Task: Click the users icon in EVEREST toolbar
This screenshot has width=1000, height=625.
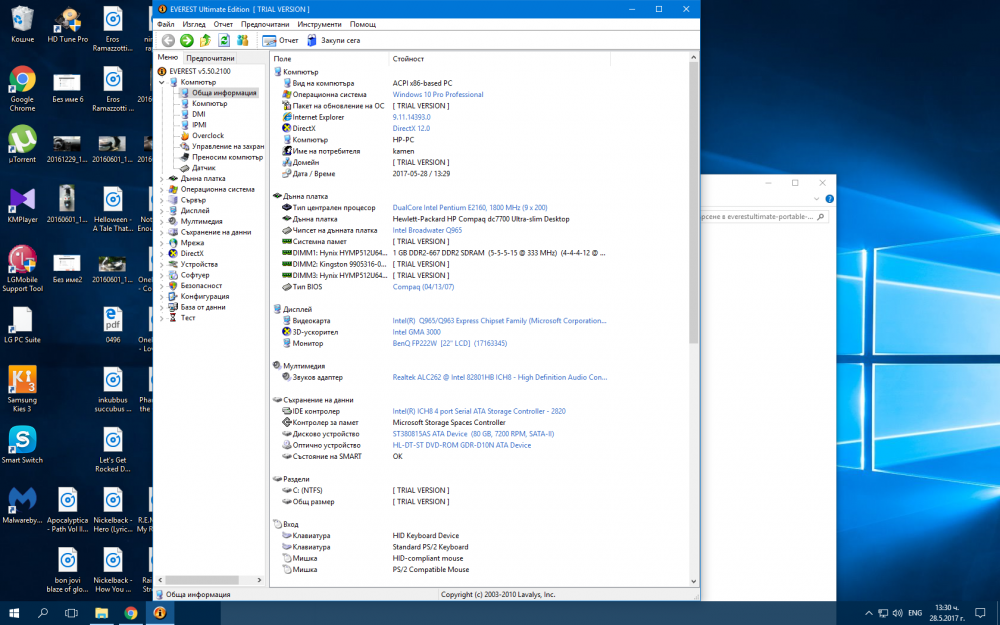Action: (242, 41)
